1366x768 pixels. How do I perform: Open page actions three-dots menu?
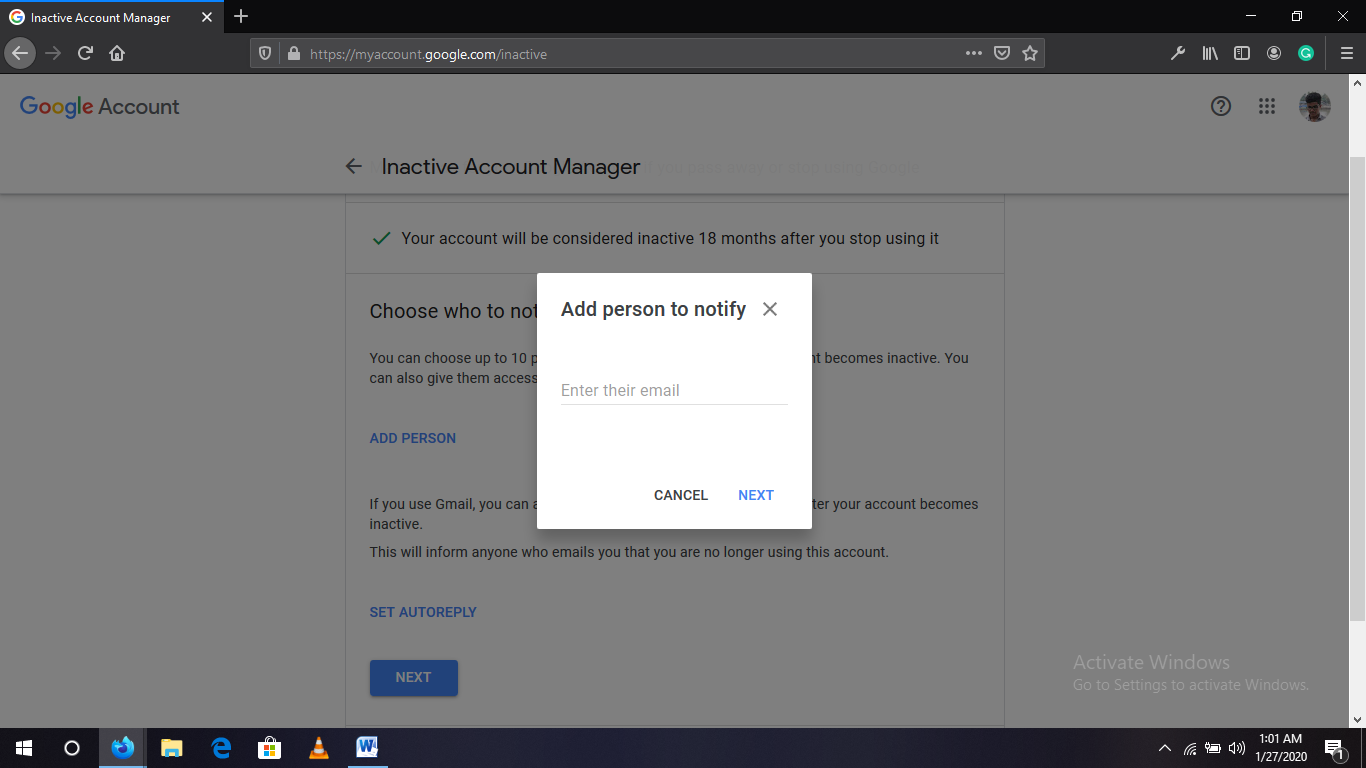[973, 54]
